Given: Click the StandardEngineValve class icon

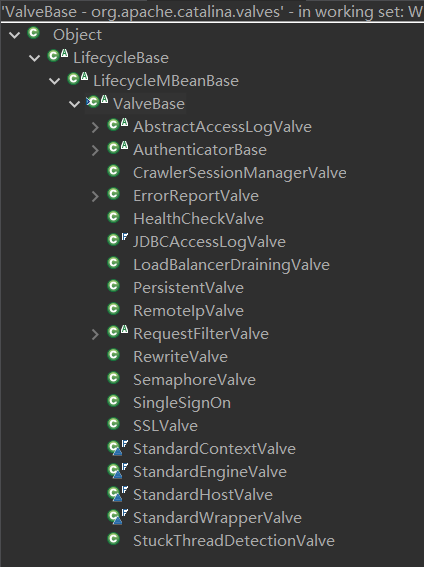Looking at the screenshot, I should click(117, 470).
